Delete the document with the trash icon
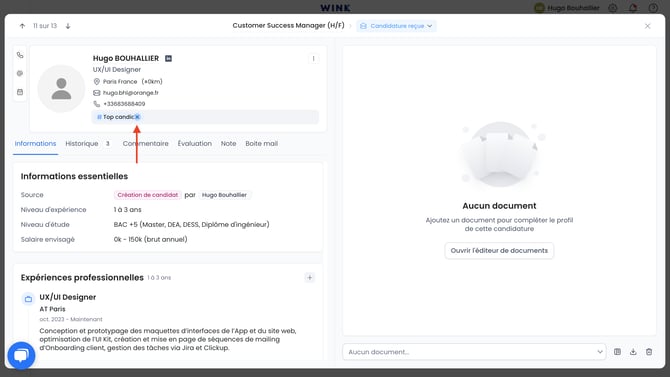Image resolution: width=670 pixels, height=377 pixels. pos(649,352)
